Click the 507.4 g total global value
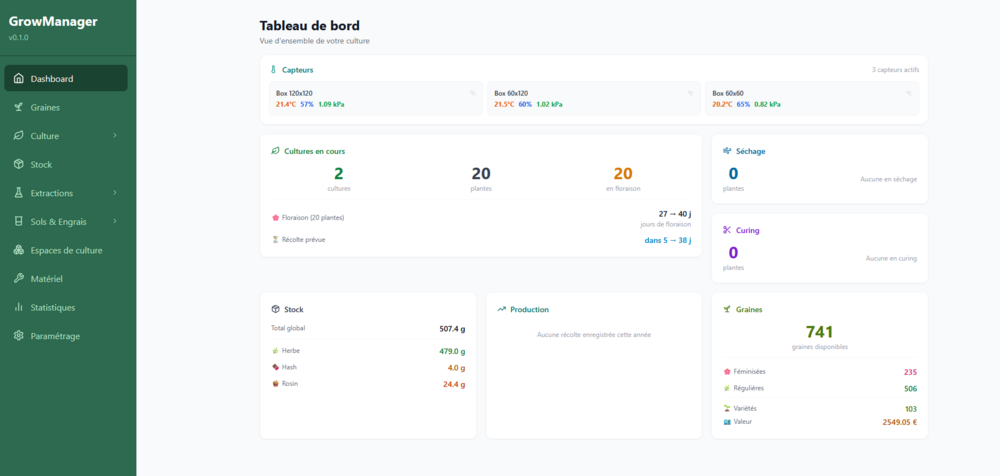1000x476 pixels. 452,329
